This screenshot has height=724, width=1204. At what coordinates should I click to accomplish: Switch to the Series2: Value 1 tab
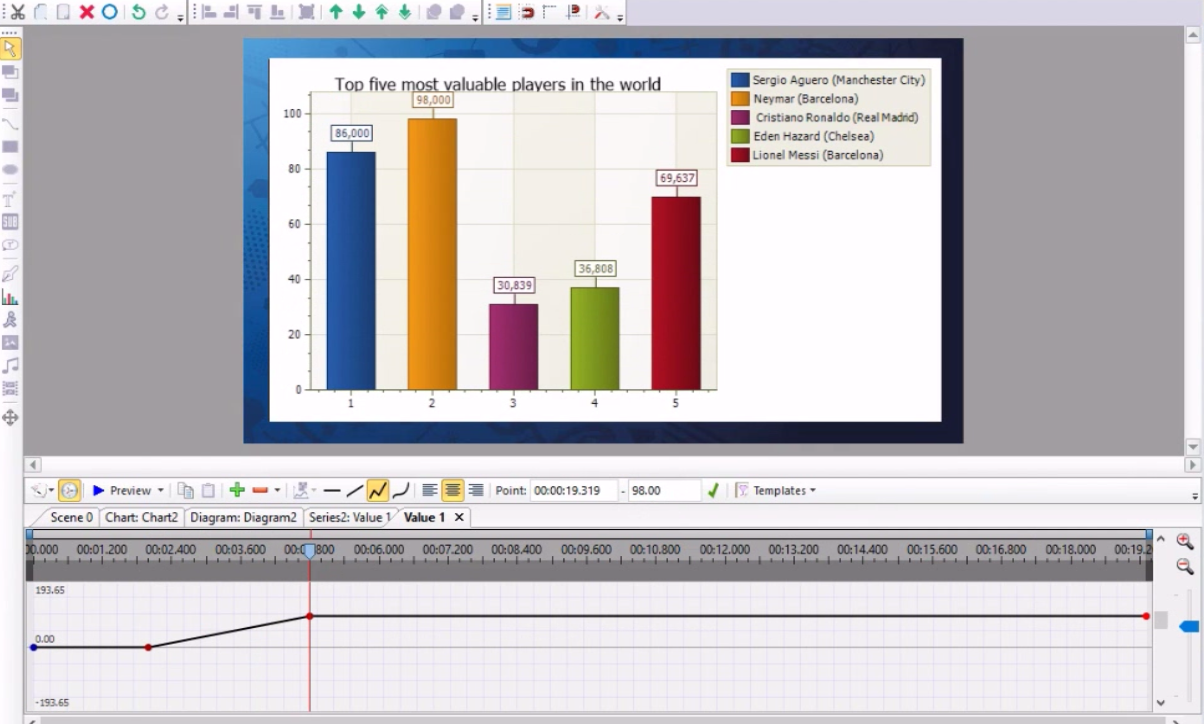[349, 517]
